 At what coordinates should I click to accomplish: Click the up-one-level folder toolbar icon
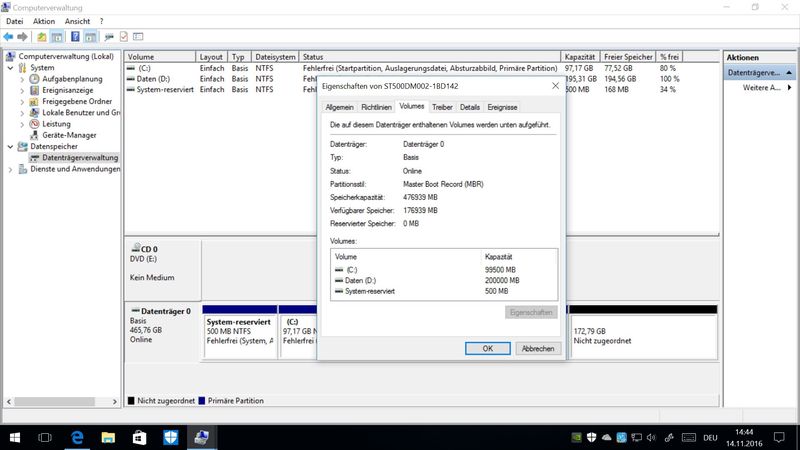click(43, 36)
